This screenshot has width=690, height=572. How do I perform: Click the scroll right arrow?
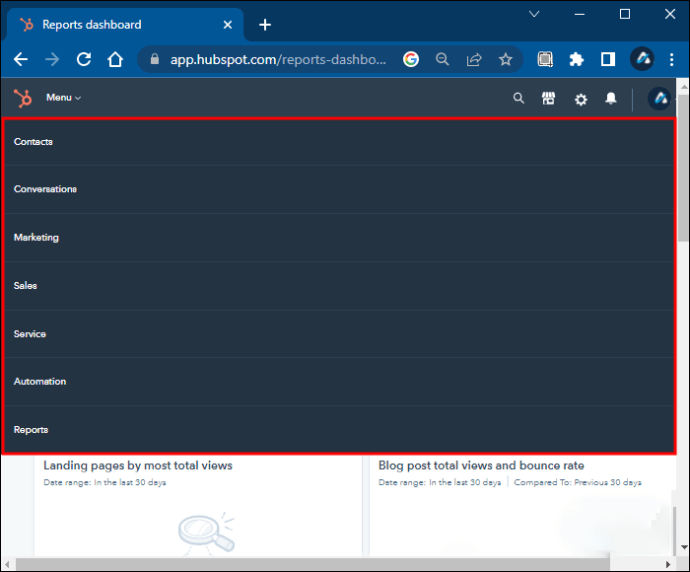[x=668, y=564]
